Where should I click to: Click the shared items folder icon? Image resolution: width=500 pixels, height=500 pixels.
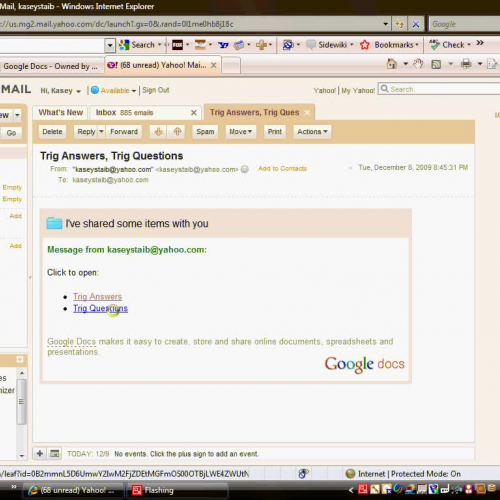click(54, 223)
